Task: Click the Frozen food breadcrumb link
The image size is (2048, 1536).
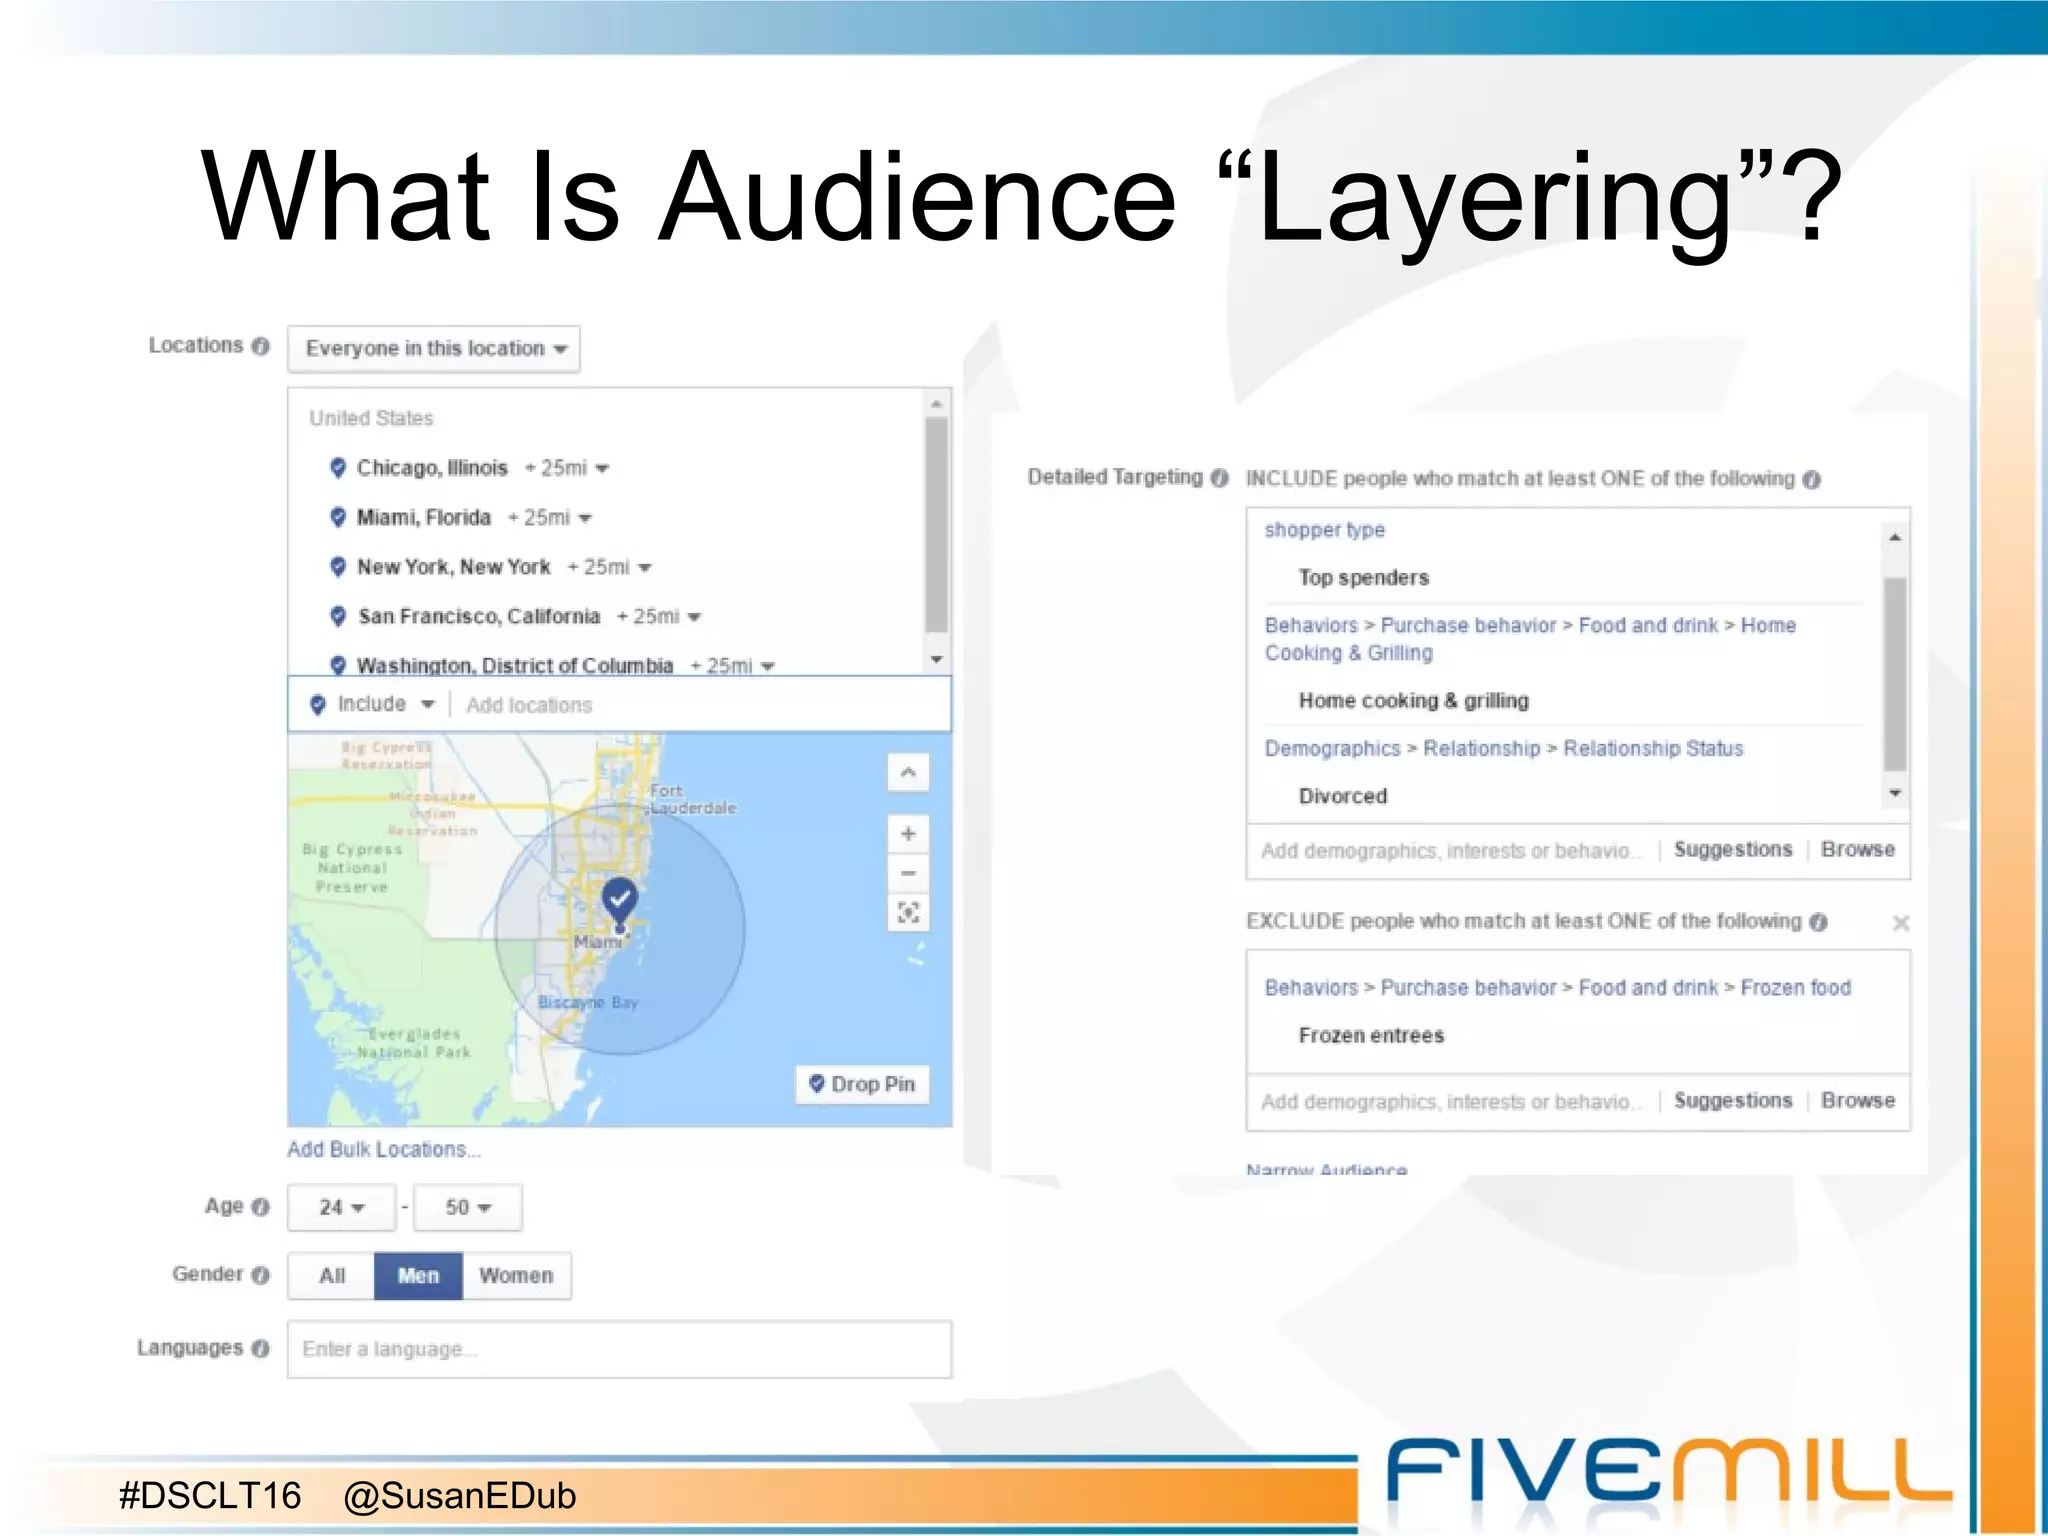Action: coord(1796,988)
